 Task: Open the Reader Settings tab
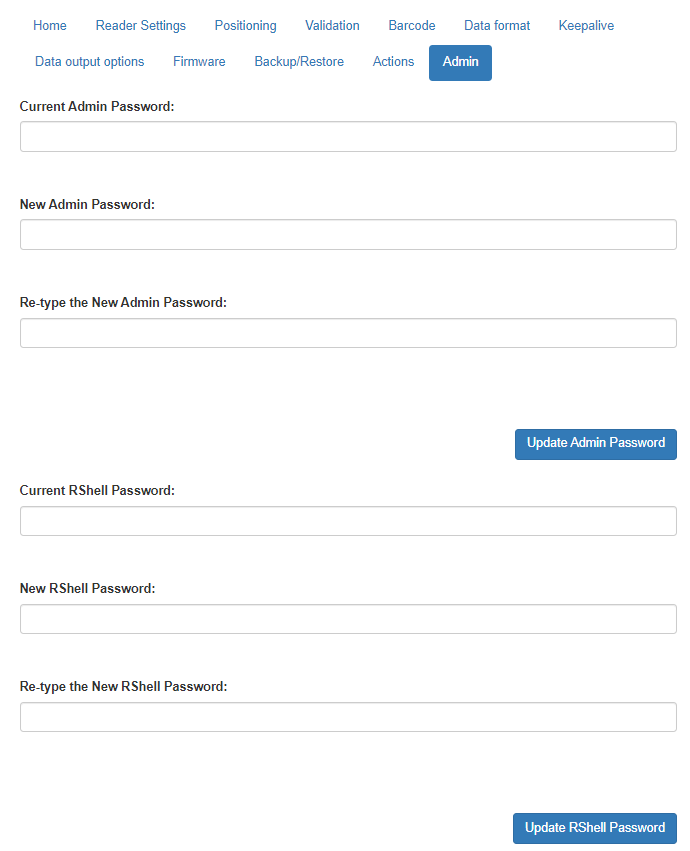(140, 25)
